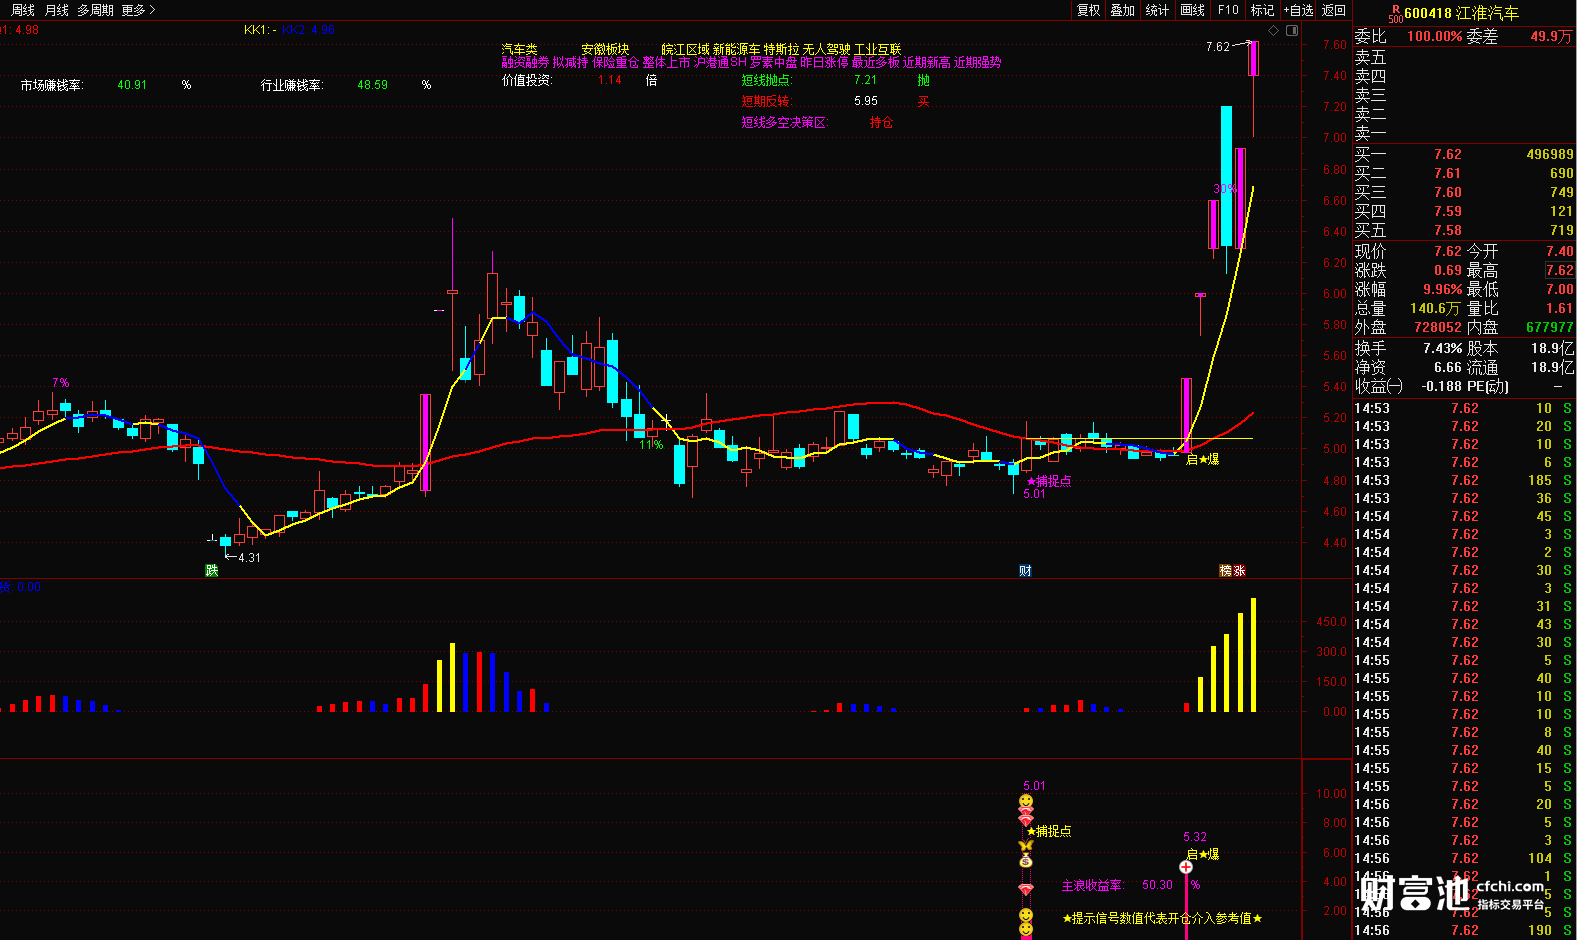Click 工业互联 concept tag
The height and width of the screenshot is (940, 1577).
[x=877, y=49]
